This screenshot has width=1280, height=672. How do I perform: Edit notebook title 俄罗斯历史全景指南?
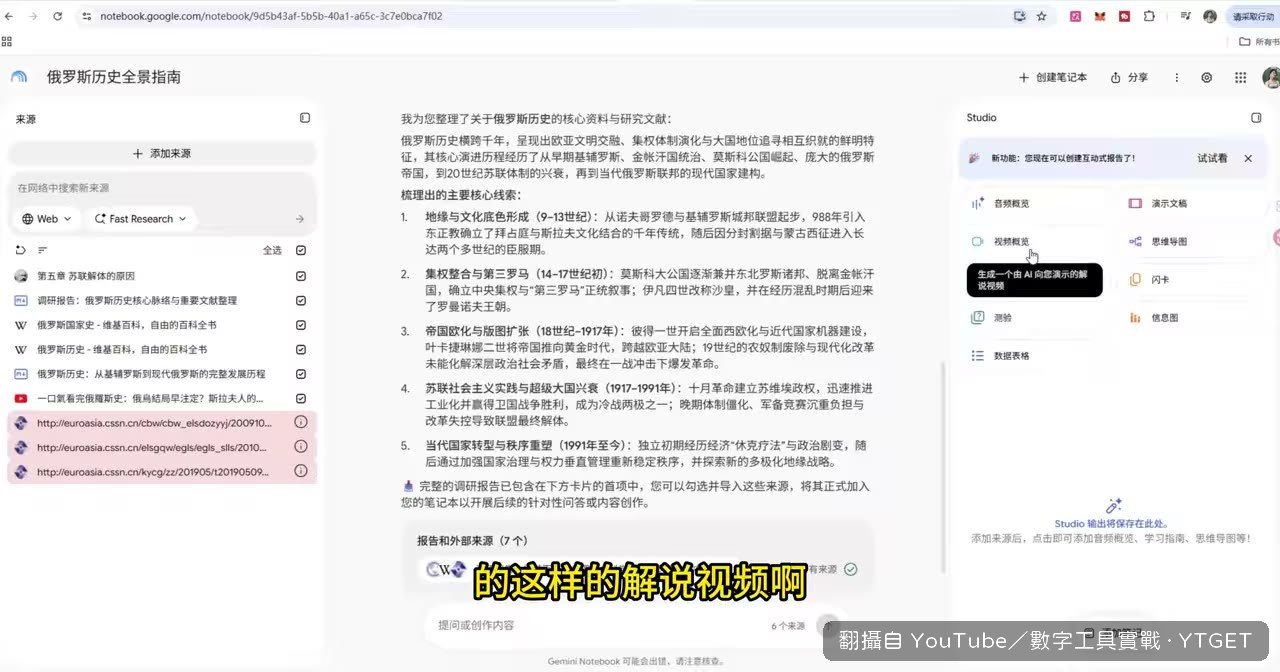[x=114, y=77]
